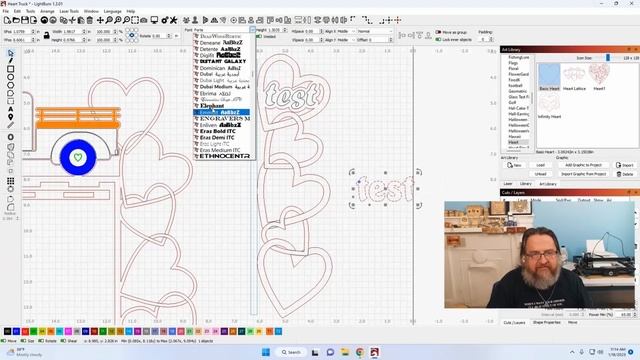
Task: Click the Settings gears icon in the toolbar
Action: click(165, 20)
